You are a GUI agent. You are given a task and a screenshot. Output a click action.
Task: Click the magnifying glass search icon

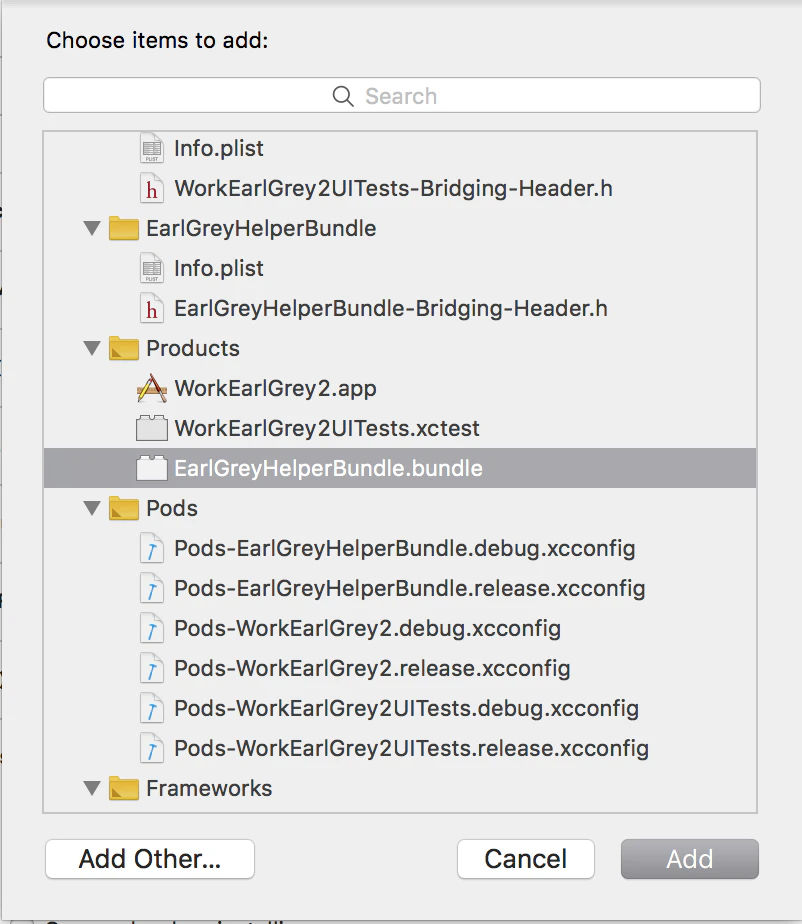click(343, 96)
